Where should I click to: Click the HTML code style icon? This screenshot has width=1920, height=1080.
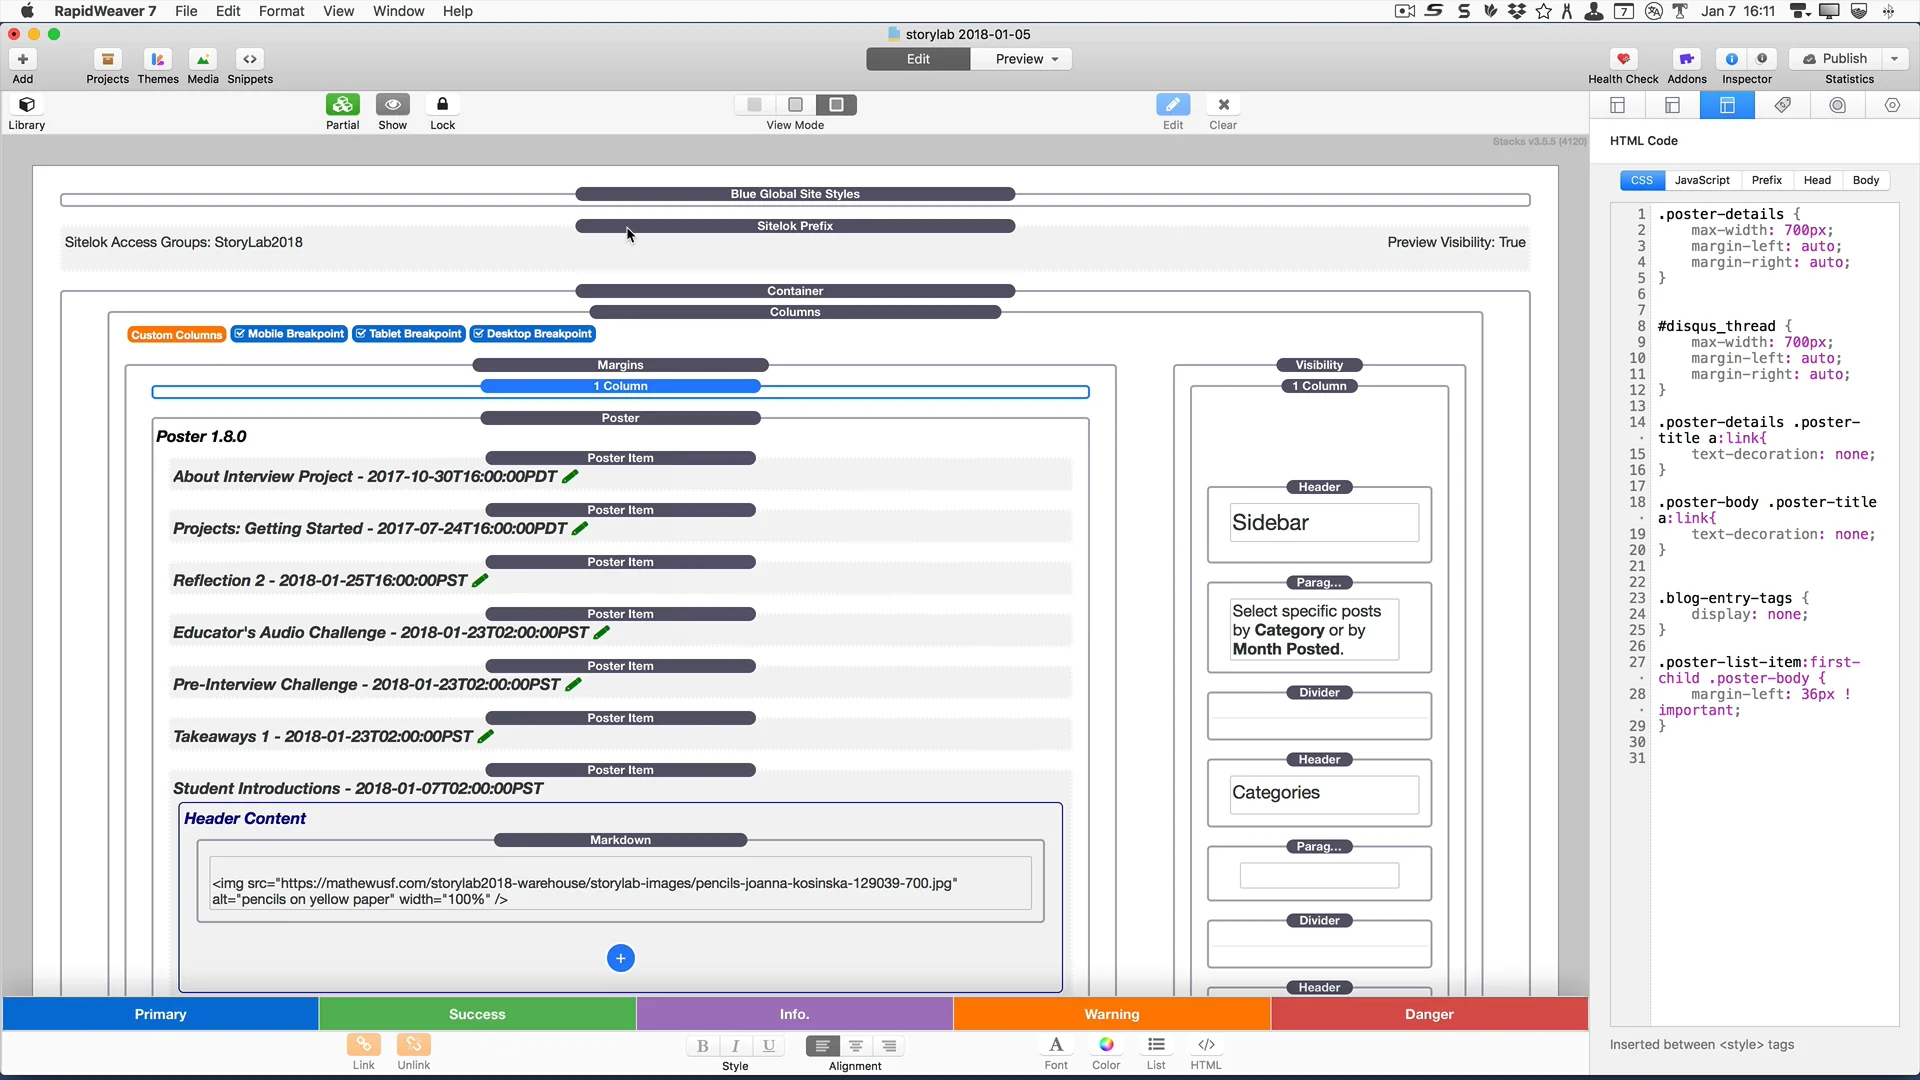[1206, 1045]
